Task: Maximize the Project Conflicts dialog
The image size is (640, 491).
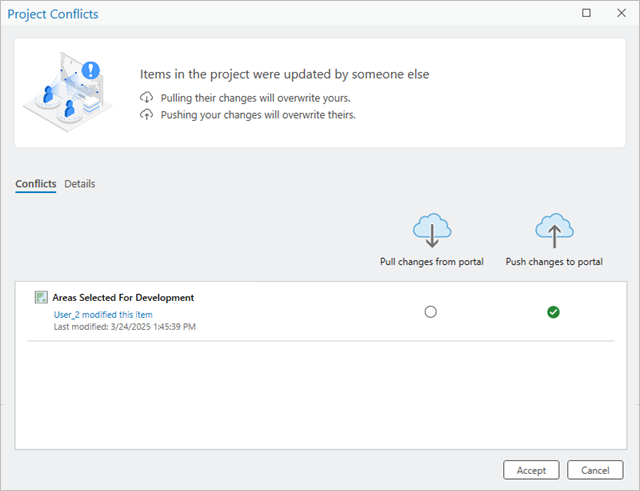Action: tap(586, 14)
